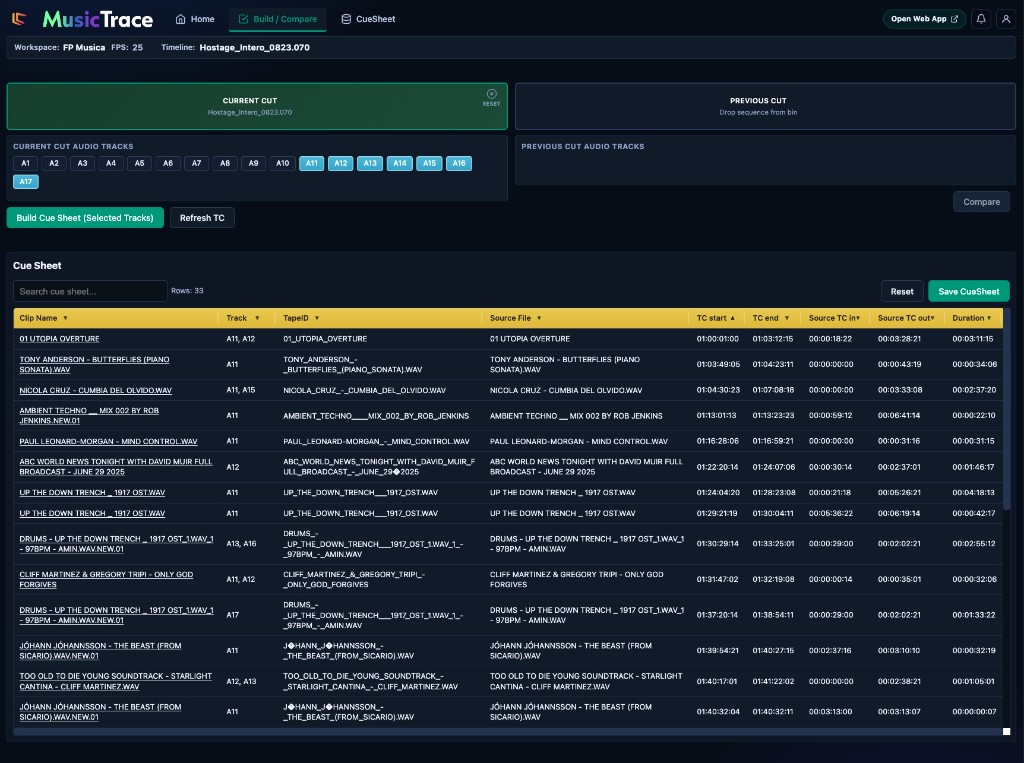The width and height of the screenshot is (1024, 763).
Task: Click the Home icon in navigation
Action: click(x=180, y=19)
